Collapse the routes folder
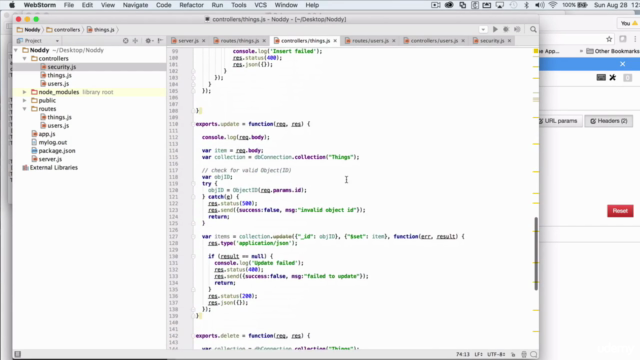Image resolution: width=640 pixels, height=360 pixels. click(x=24, y=109)
